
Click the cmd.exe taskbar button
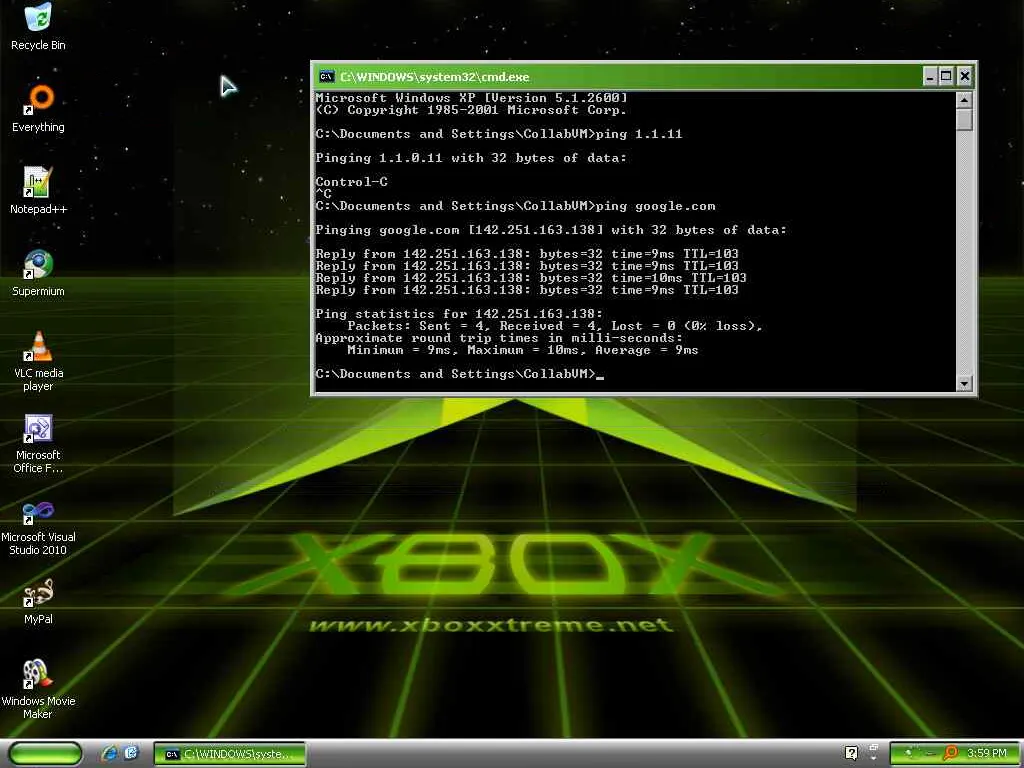tap(230, 754)
